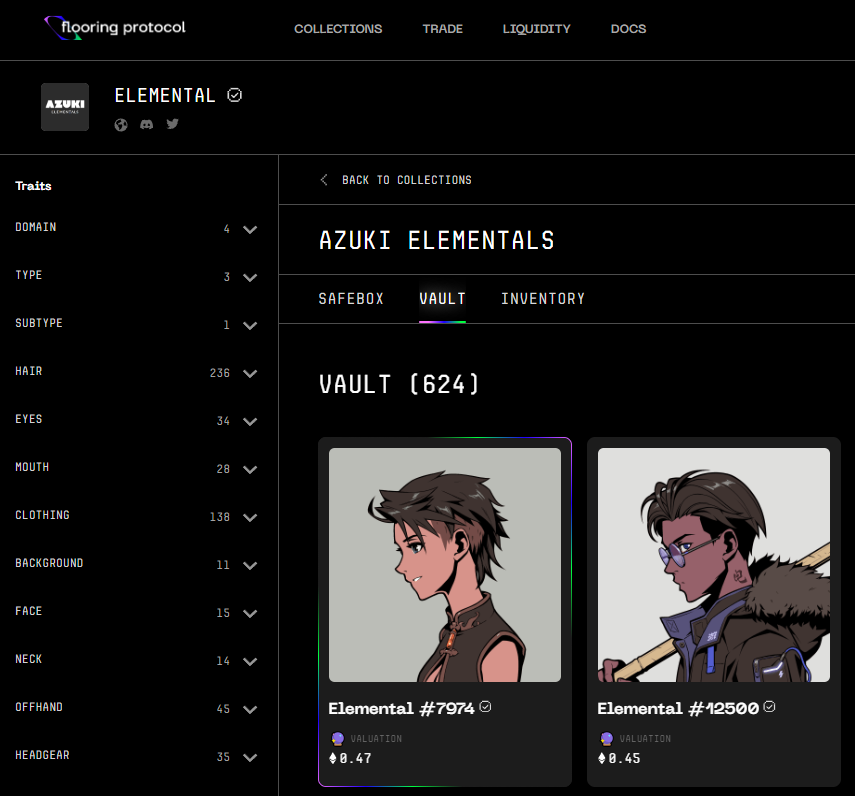Go BACK TO COLLECTIONS

point(407,180)
